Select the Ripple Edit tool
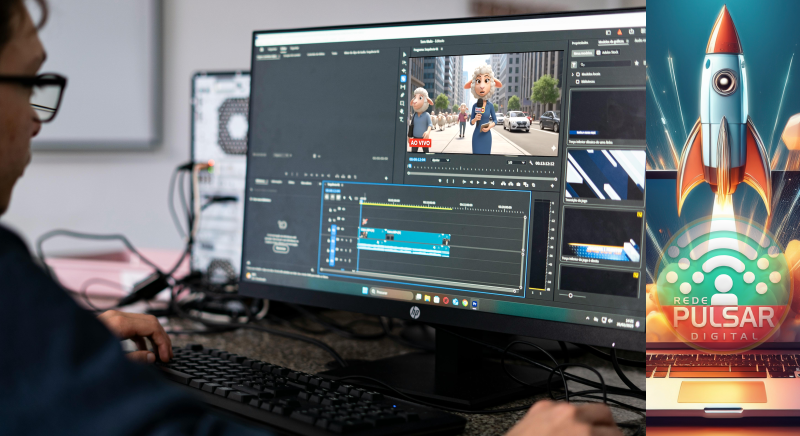 pos(404,71)
